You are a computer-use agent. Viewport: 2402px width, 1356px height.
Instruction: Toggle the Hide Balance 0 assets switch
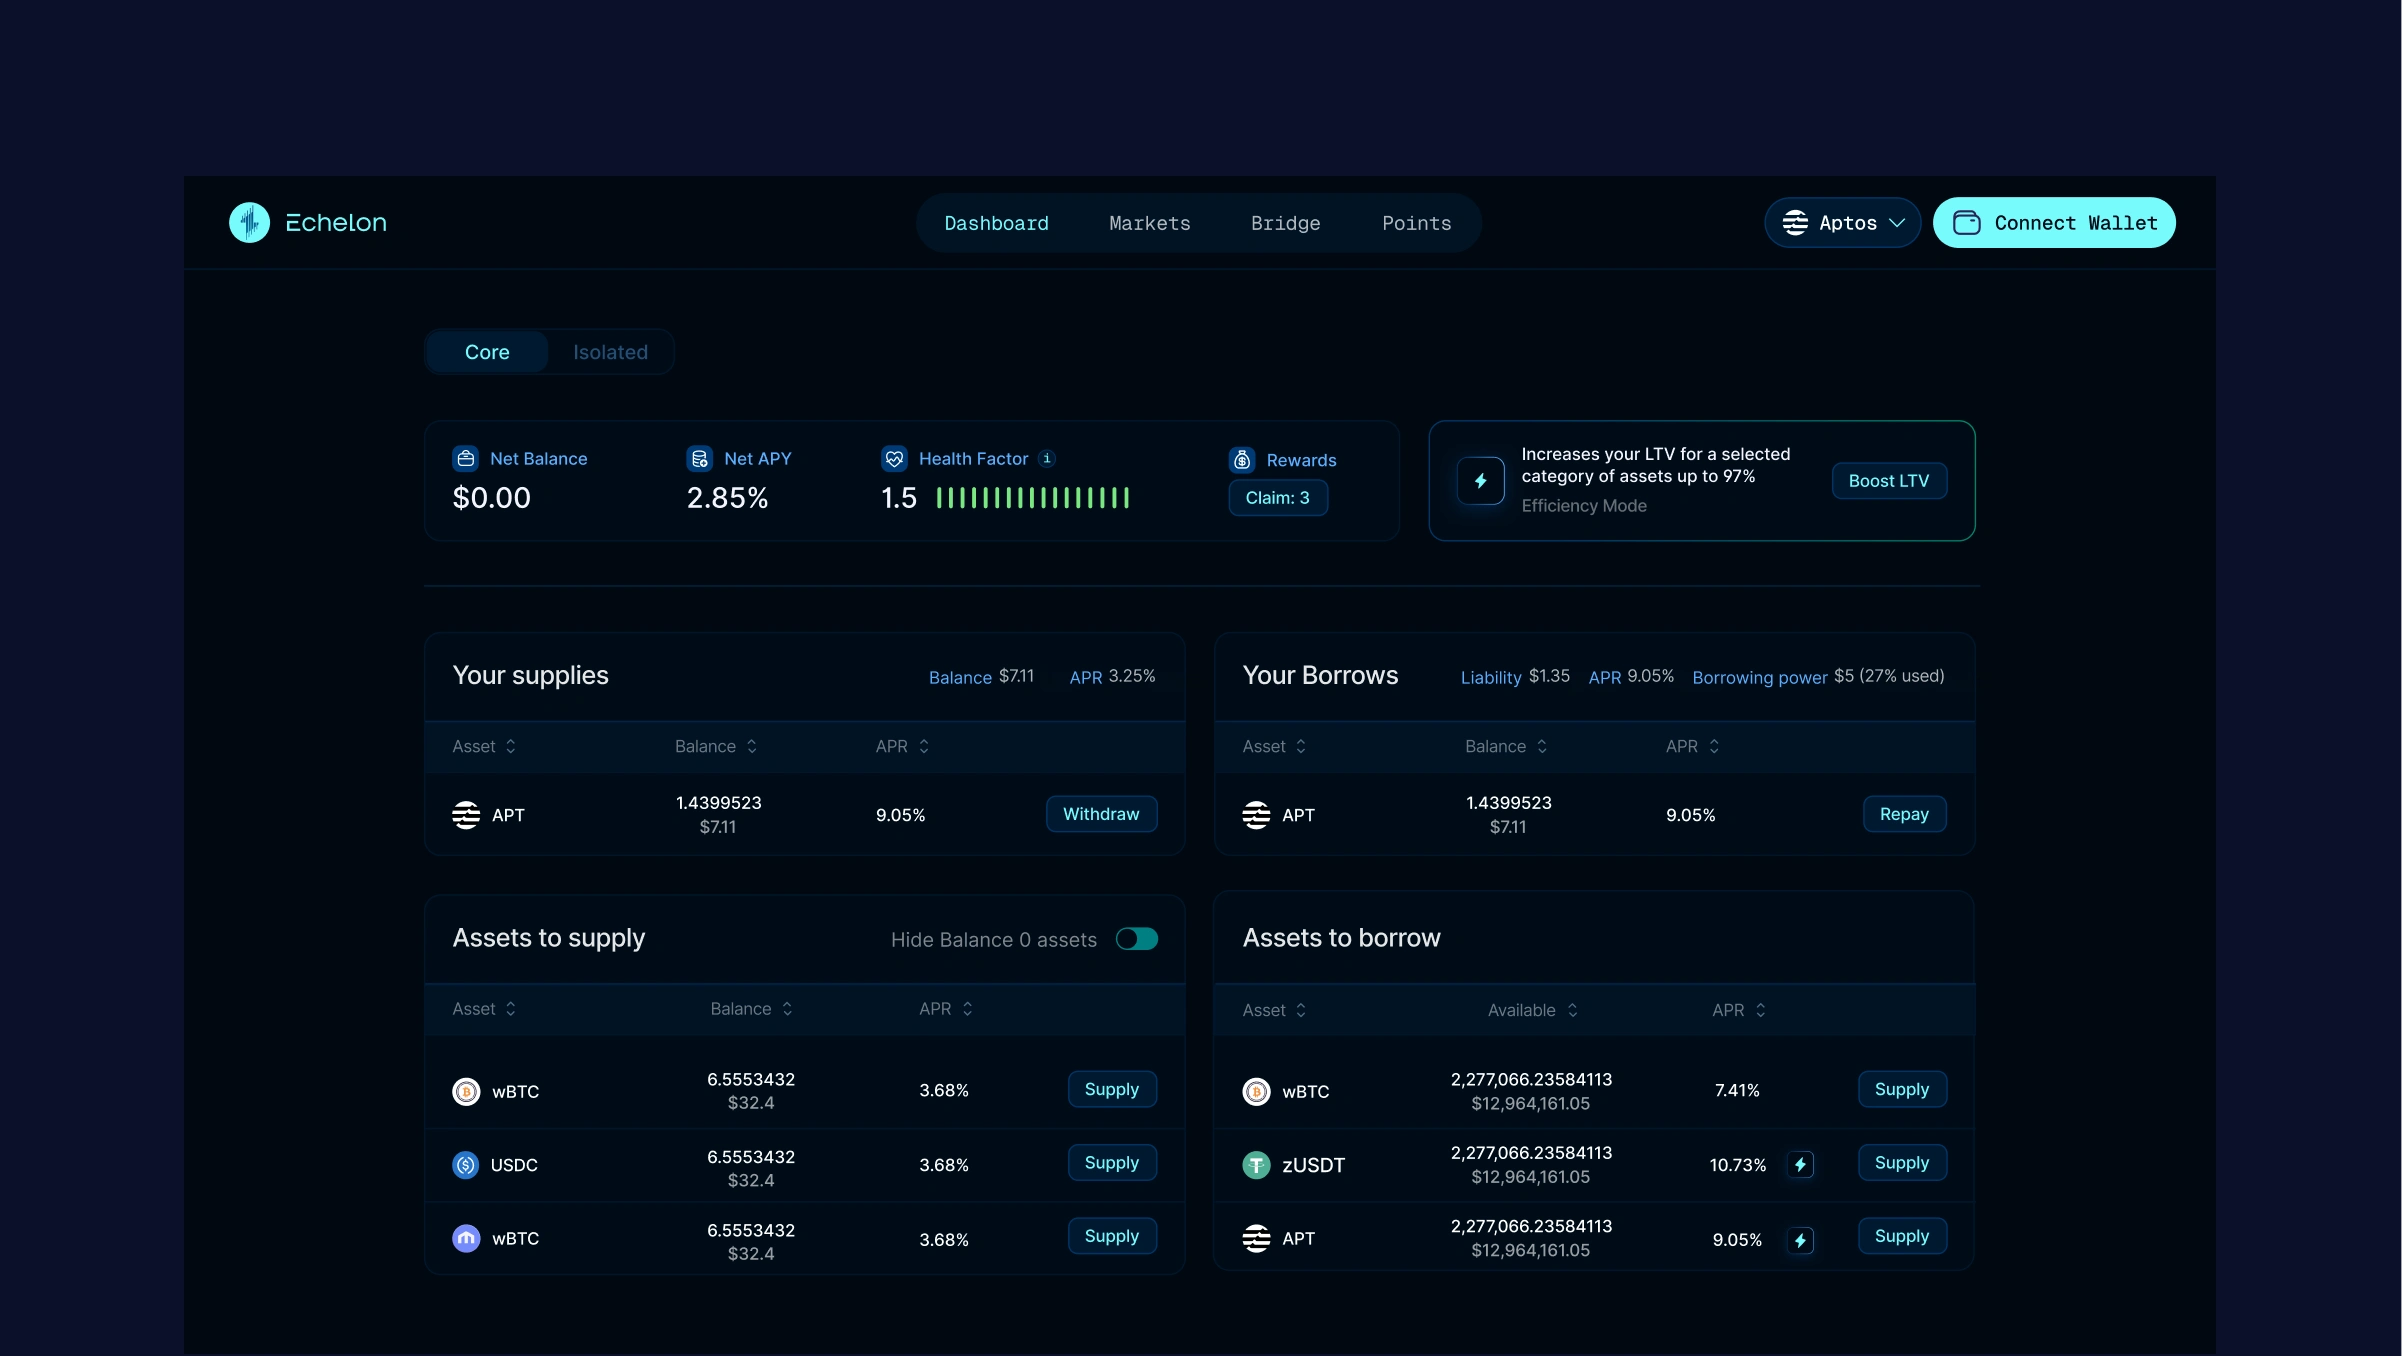1137,939
